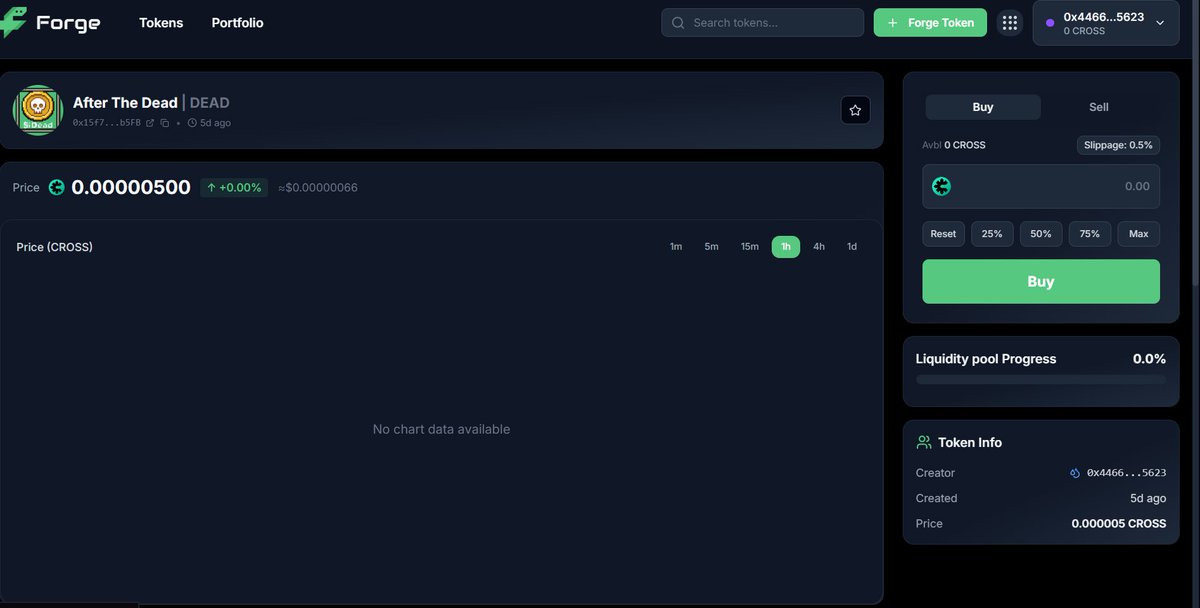1200x608 pixels.
Task: Select the 15m chart interval
Action: click(750, 247)
